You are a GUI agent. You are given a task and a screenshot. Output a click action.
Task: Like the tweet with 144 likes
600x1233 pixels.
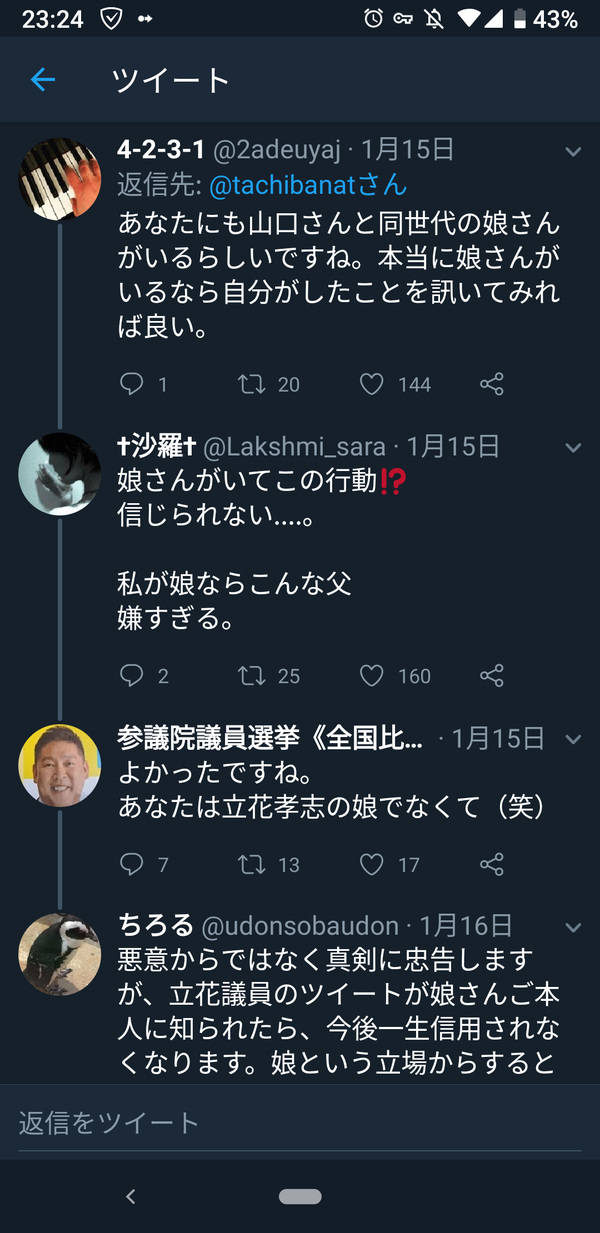(x=371, y=384)
